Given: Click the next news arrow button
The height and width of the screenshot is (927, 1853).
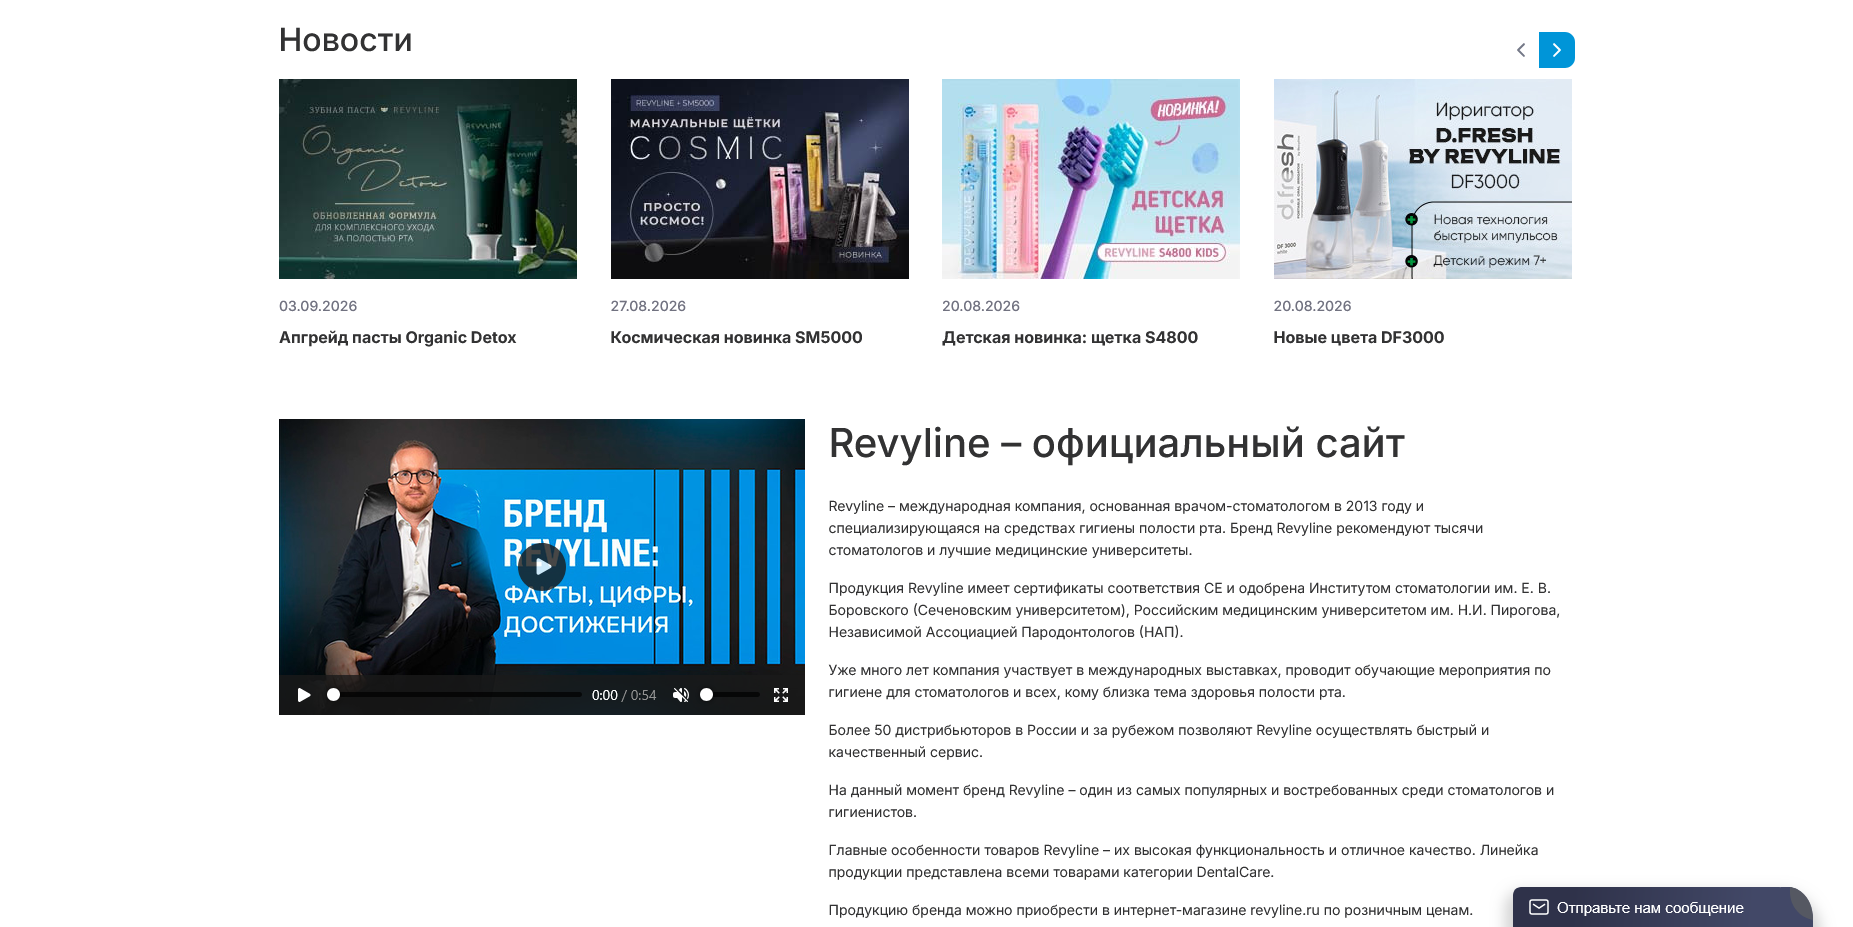Looking at the screenshot, I should click(1556, 50).
